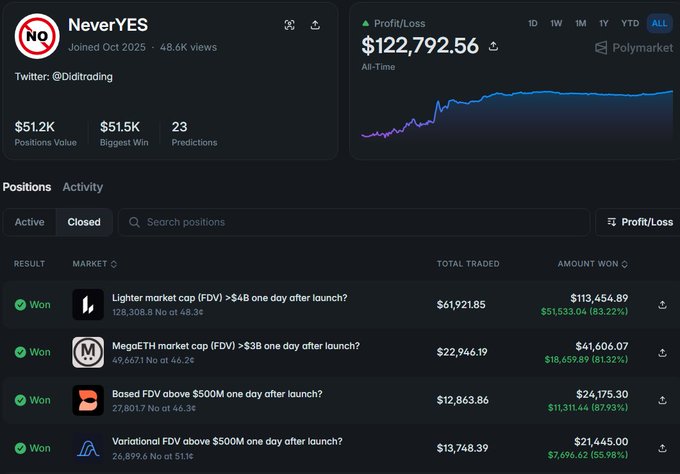Viewport: 680px width, 474px height.
Task: Click the $51,533.04 (83.22%) gain
Action: point(584,311)
